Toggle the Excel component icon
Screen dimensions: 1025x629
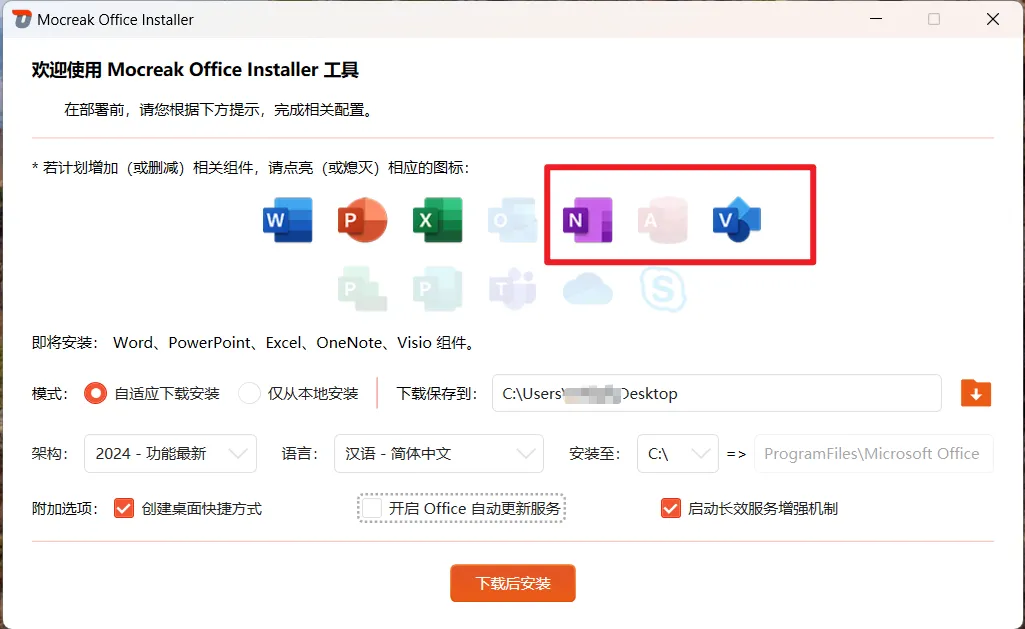pos(437,220)
